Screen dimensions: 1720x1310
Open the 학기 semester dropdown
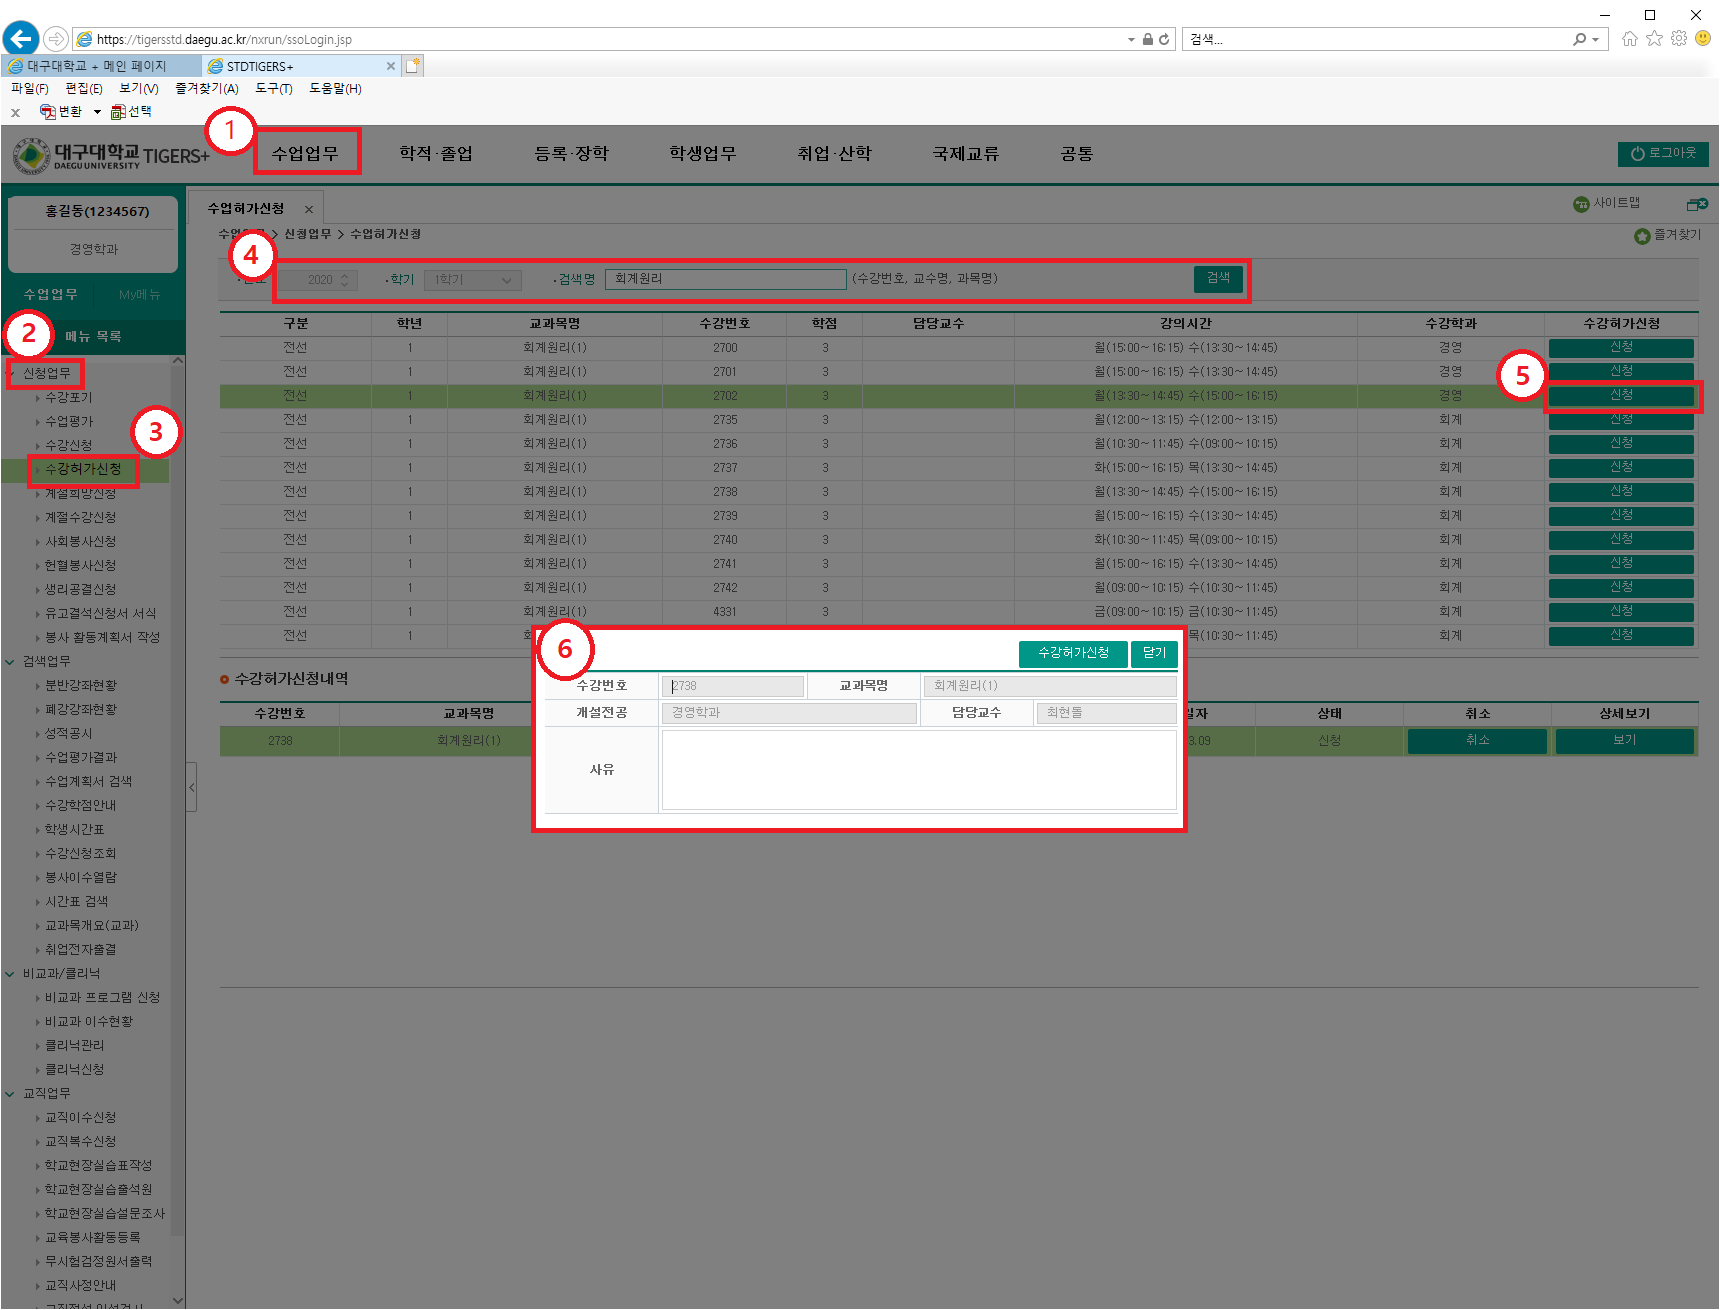tap(473, 280)
